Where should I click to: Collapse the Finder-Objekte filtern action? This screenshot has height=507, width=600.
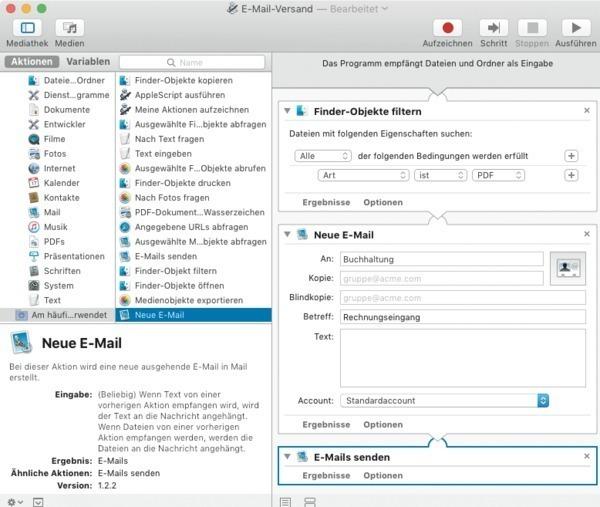(287, 111)
